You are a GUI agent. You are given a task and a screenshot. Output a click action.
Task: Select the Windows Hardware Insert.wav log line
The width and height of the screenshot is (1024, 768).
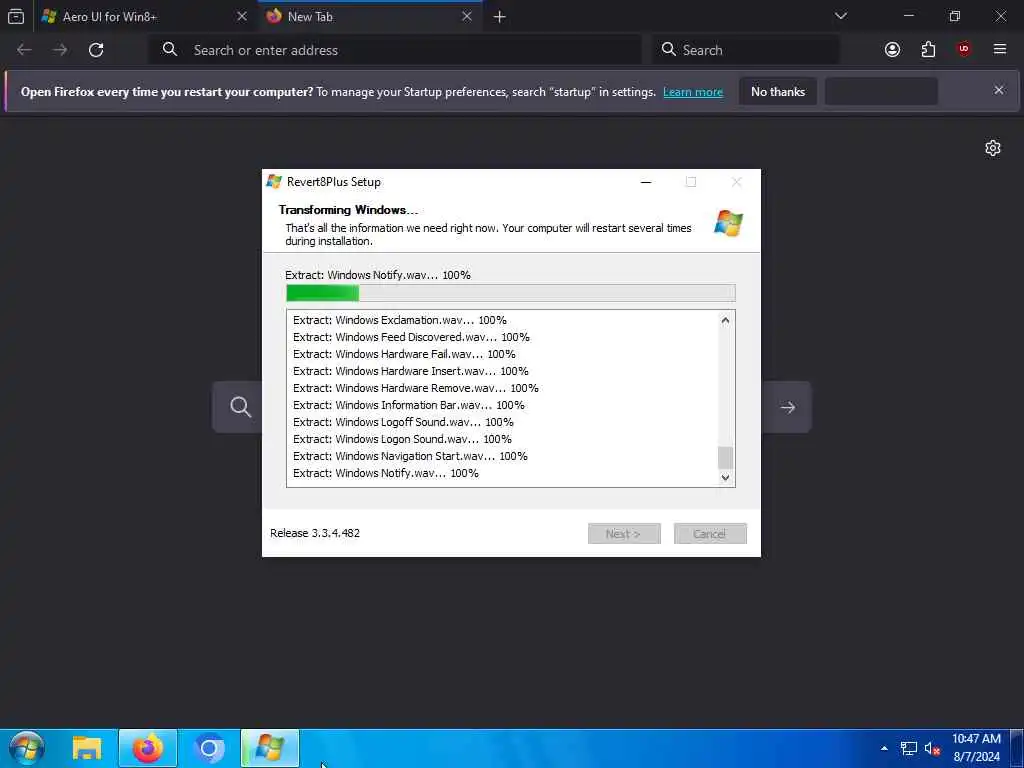pyautogui.click(x=411, y=371)
